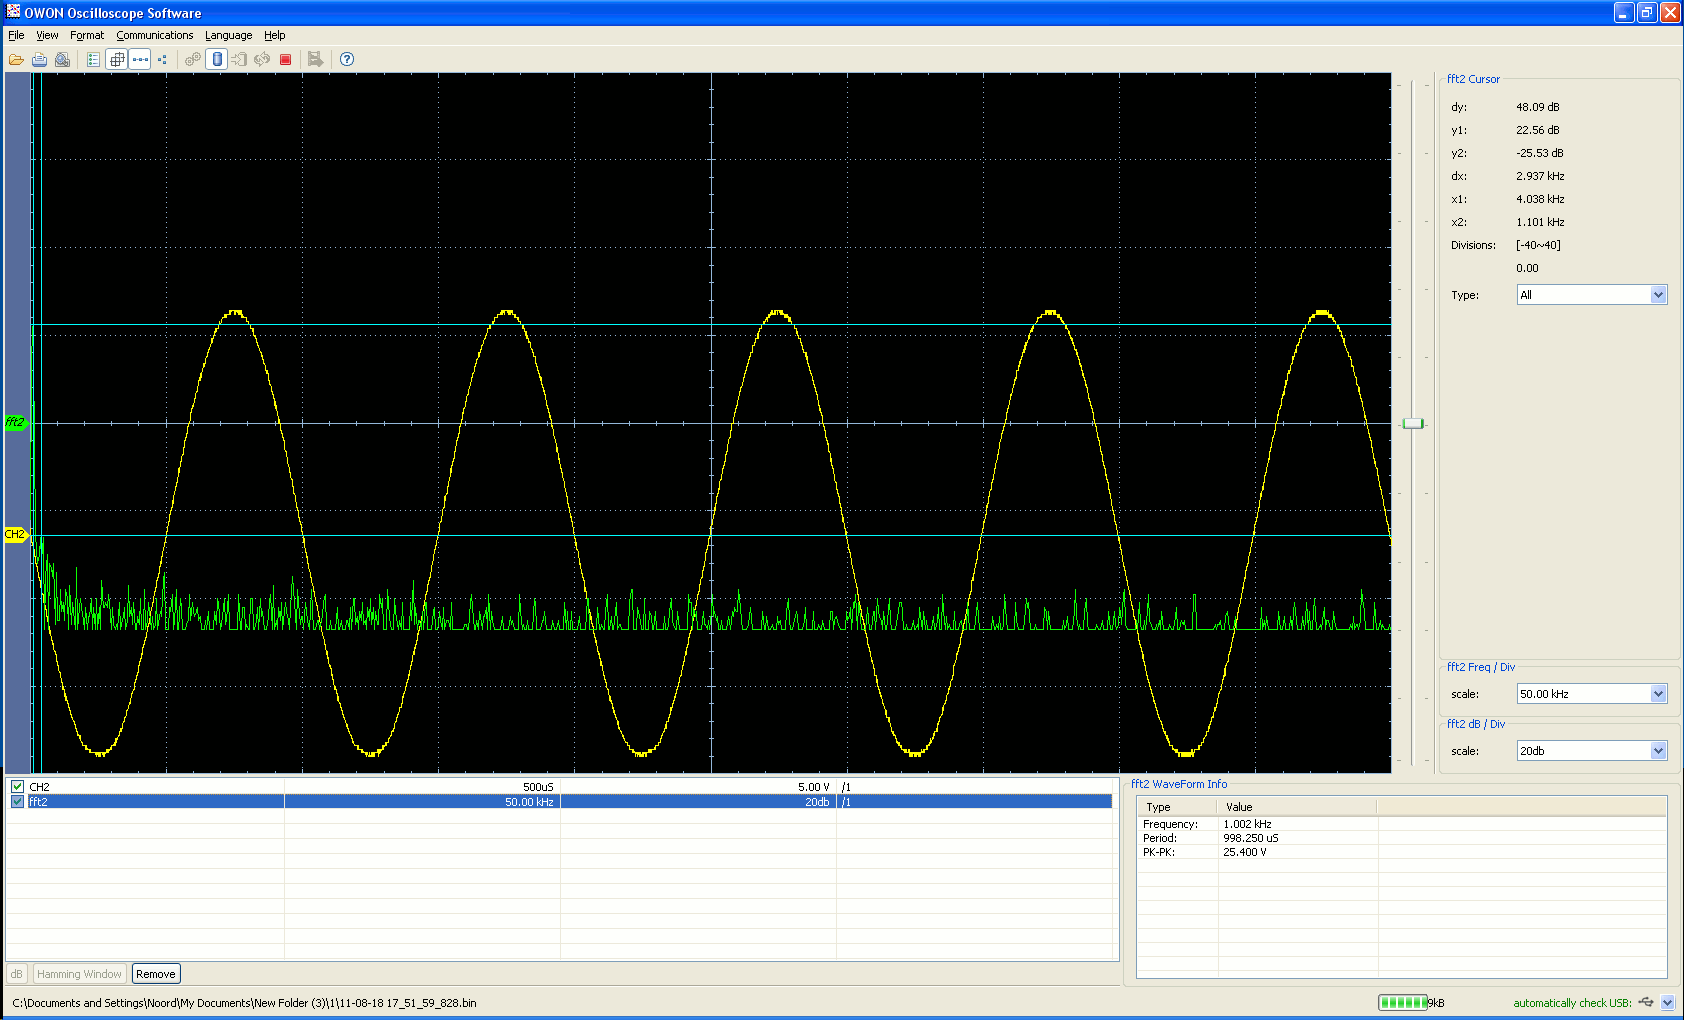Uncheck the fft2 channel checkbox

17,802
